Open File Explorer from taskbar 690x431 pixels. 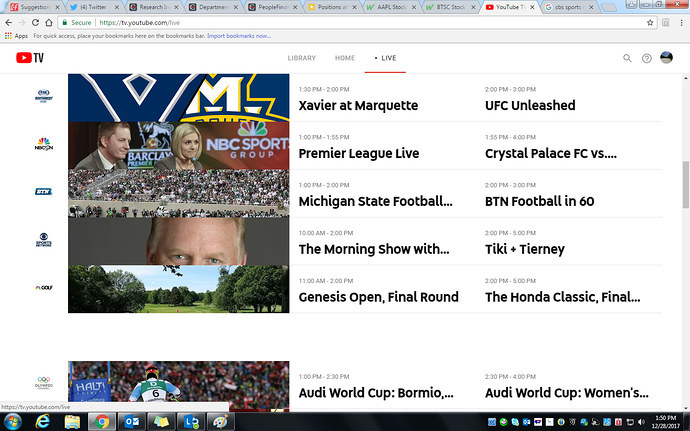pyautogui.click(x=72, y=422)
